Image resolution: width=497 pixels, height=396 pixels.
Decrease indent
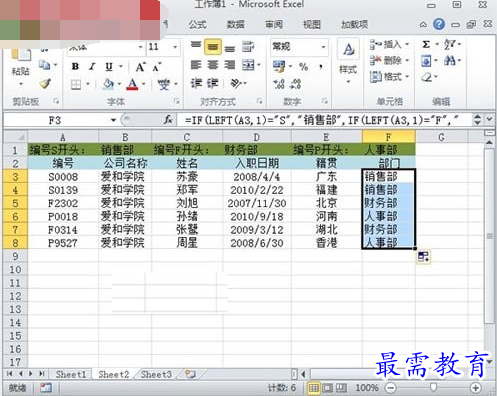[196, 83]
